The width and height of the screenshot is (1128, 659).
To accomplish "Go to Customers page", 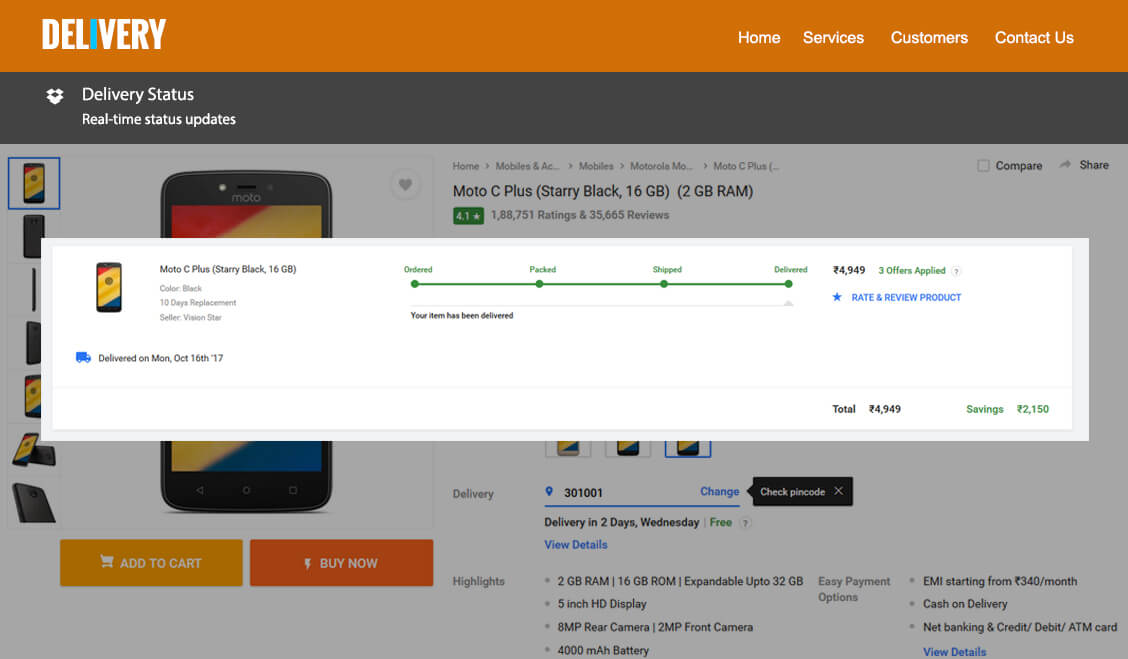I will point(929,37).
